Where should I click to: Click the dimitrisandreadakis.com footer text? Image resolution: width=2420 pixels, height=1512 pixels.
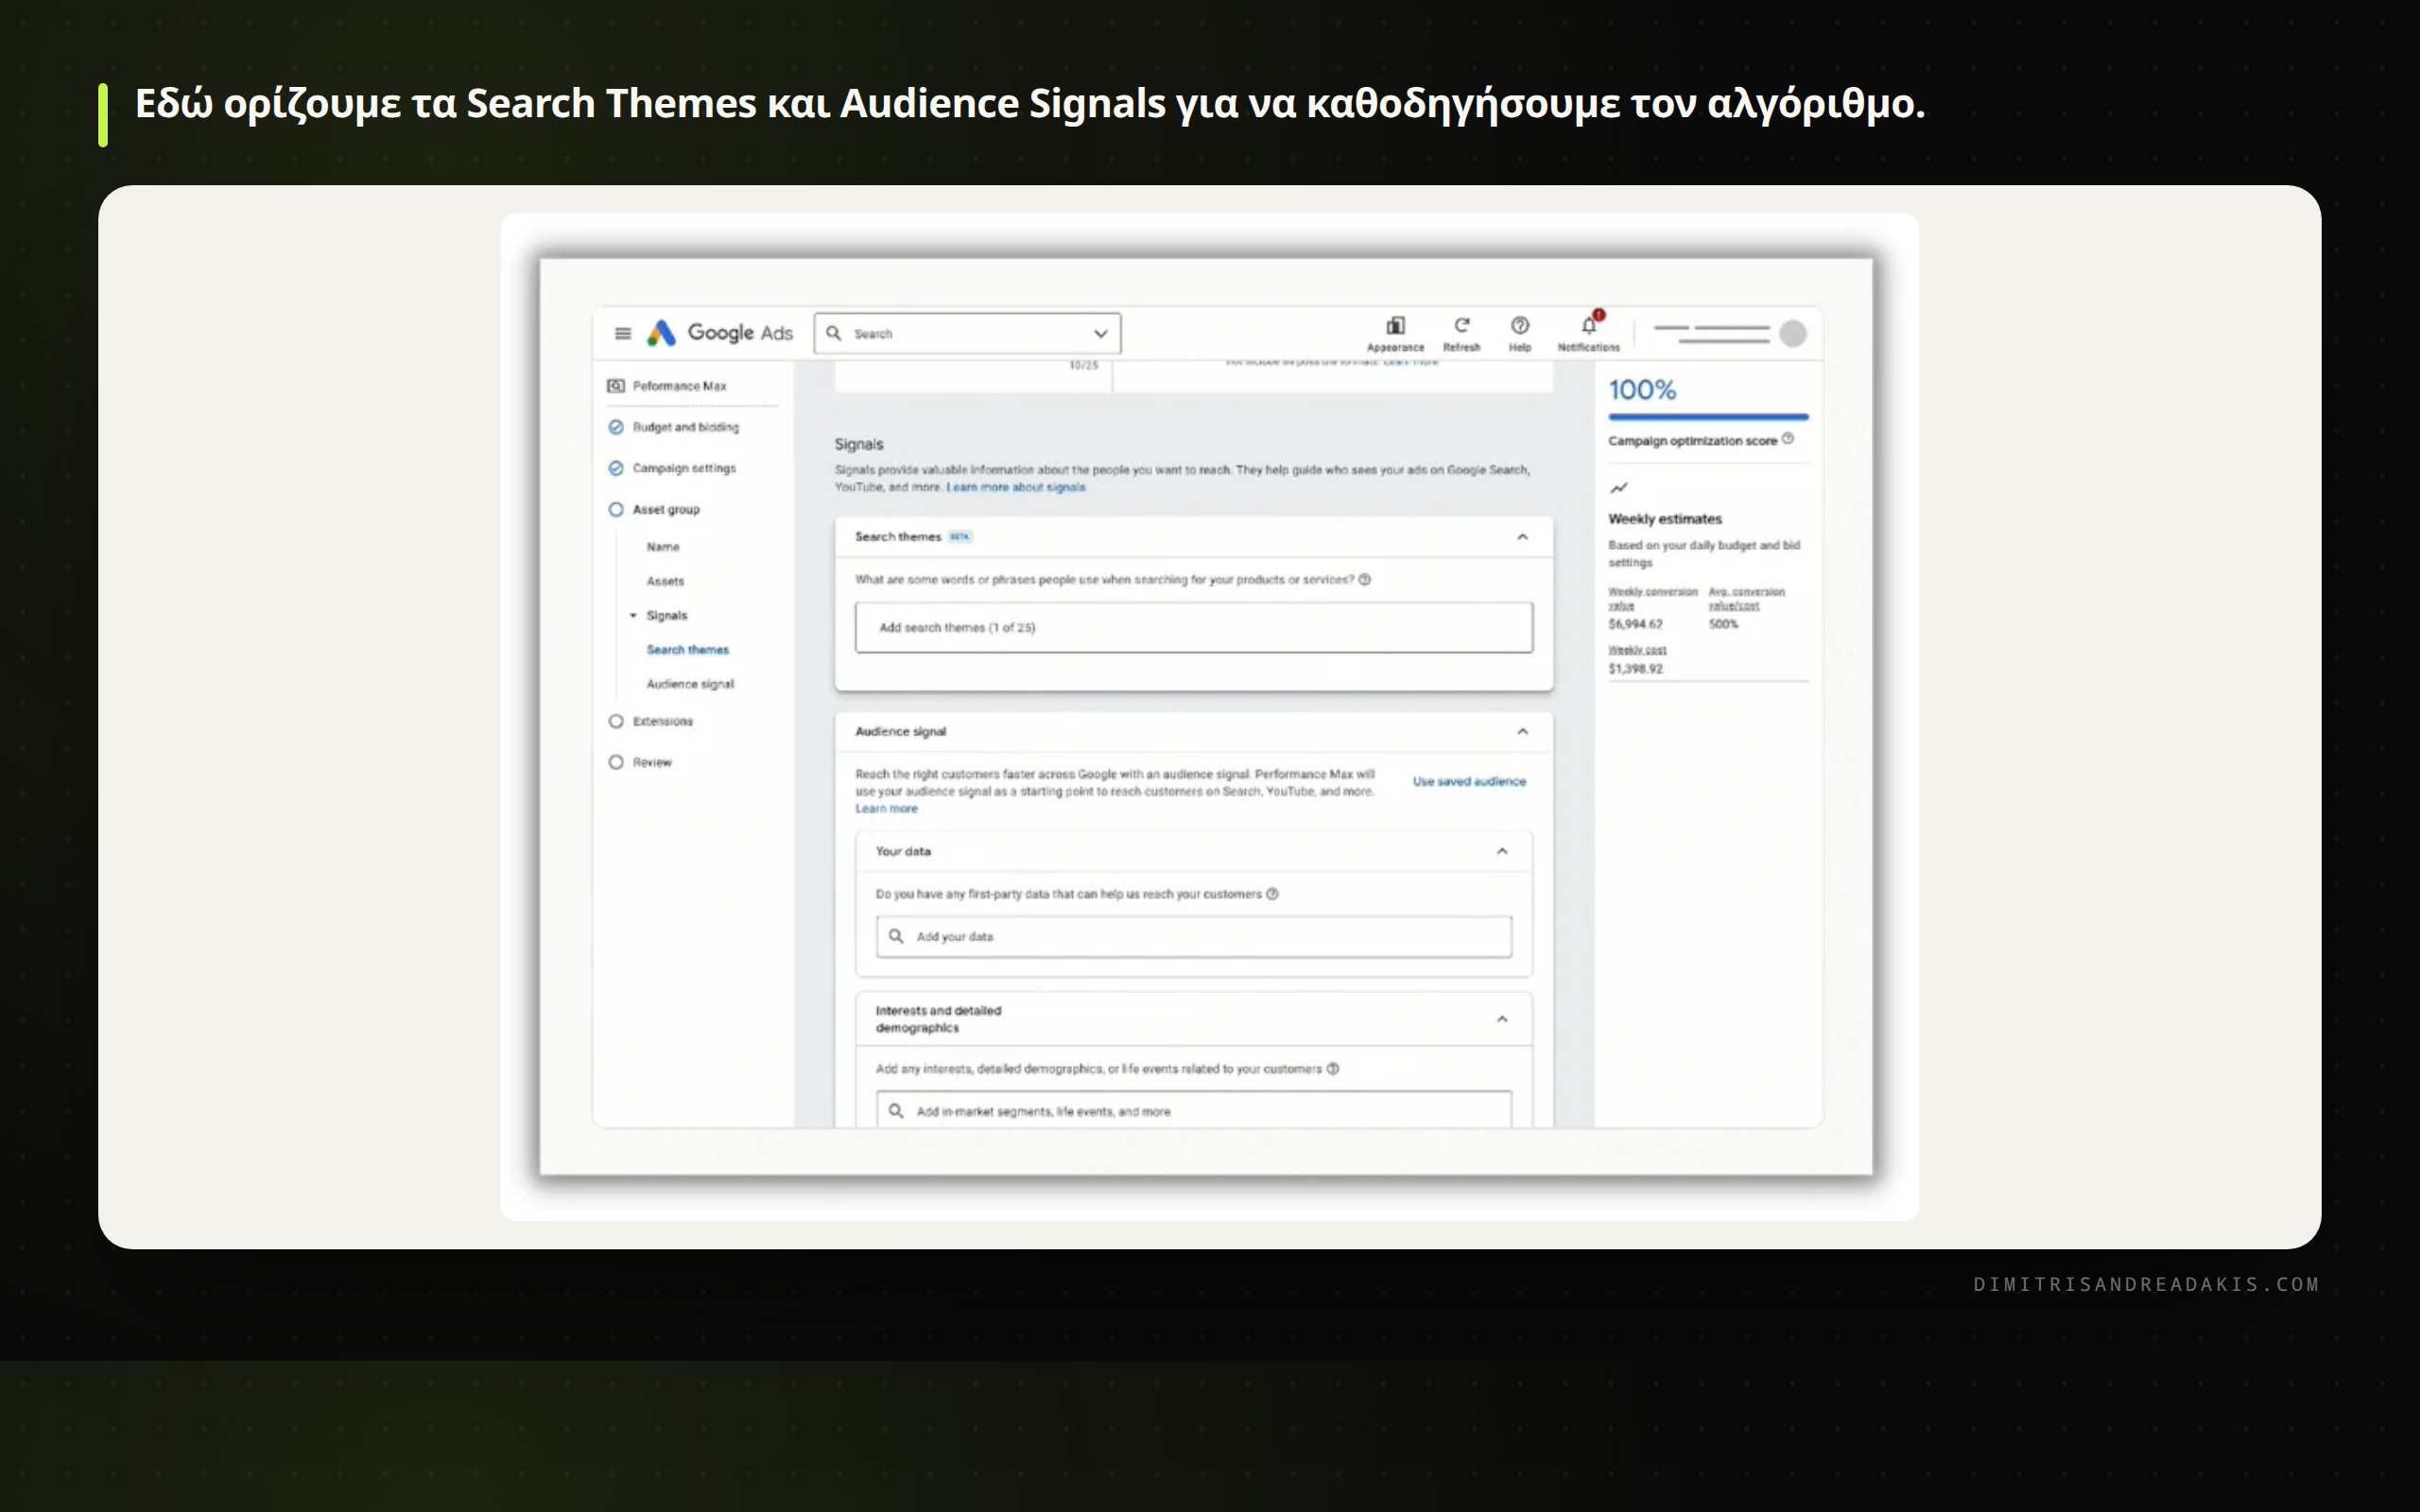(2146, 1284)
